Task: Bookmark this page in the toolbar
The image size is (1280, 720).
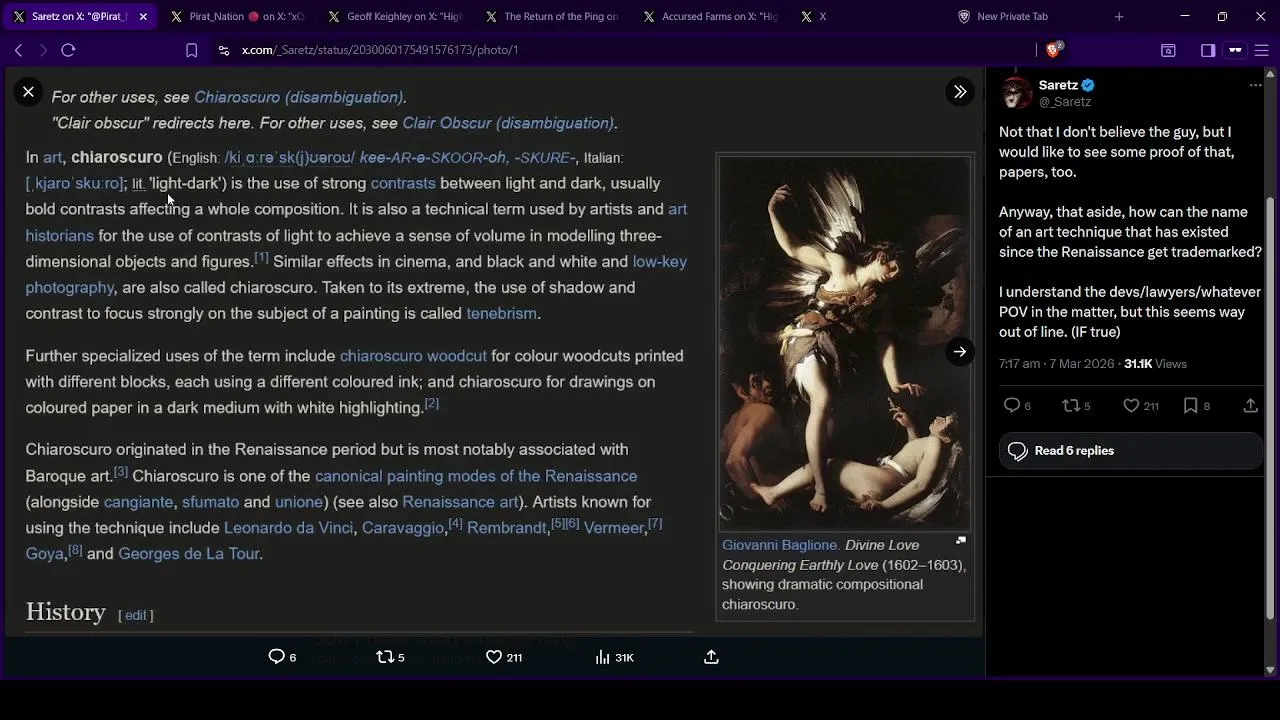Action: pyautogui.click(x=191, y=50)
